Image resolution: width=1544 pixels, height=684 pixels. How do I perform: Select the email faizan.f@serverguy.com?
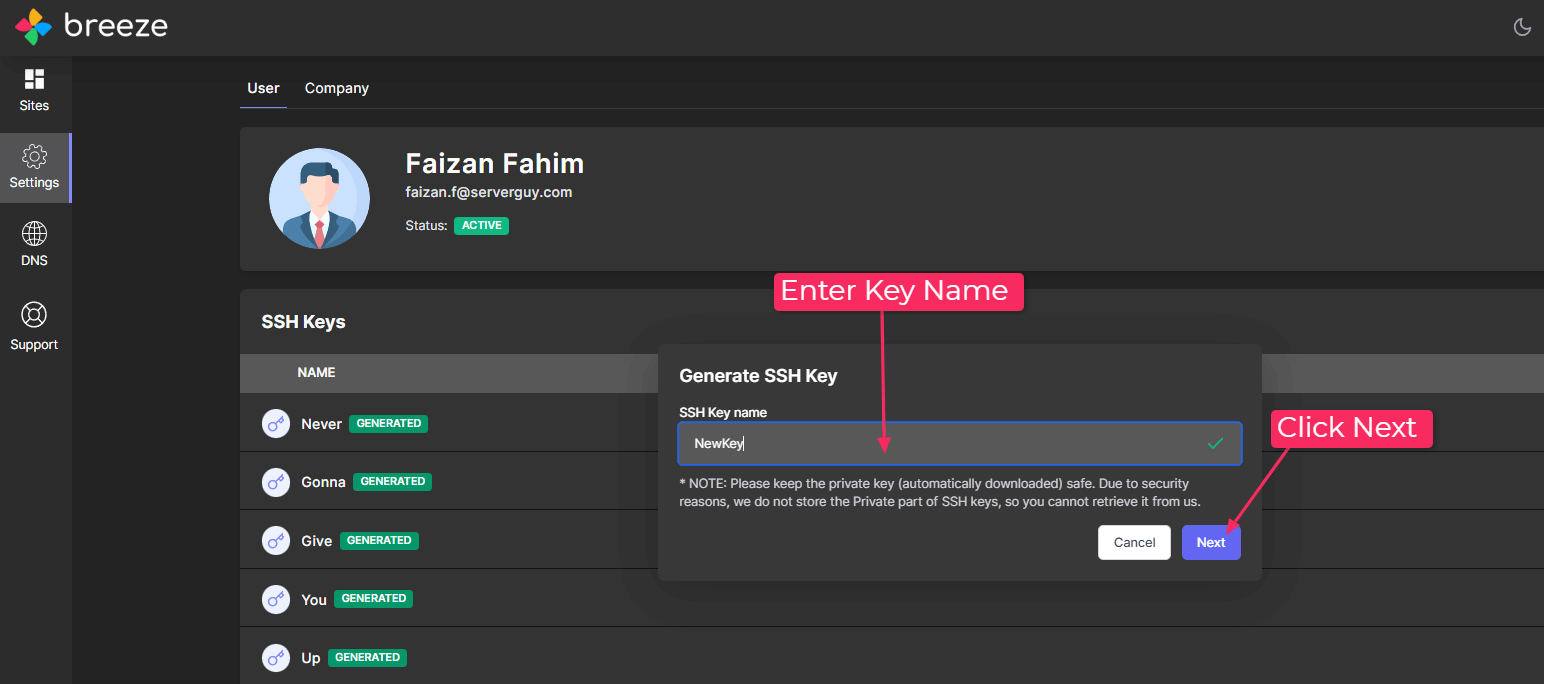coord(489,192)
